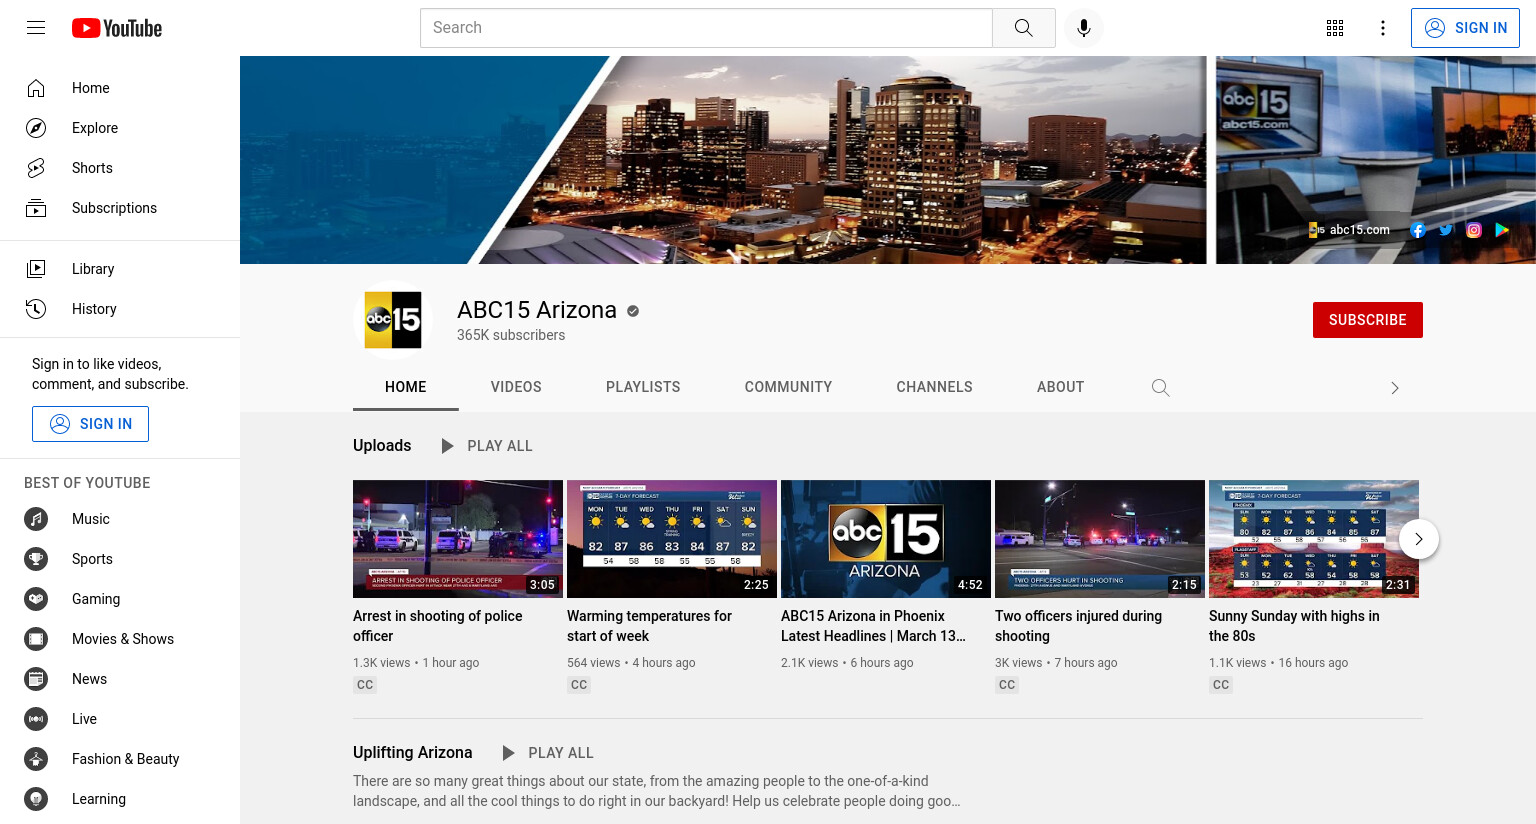Browse the Music category

pyautogui.click(x=120, y=519)
